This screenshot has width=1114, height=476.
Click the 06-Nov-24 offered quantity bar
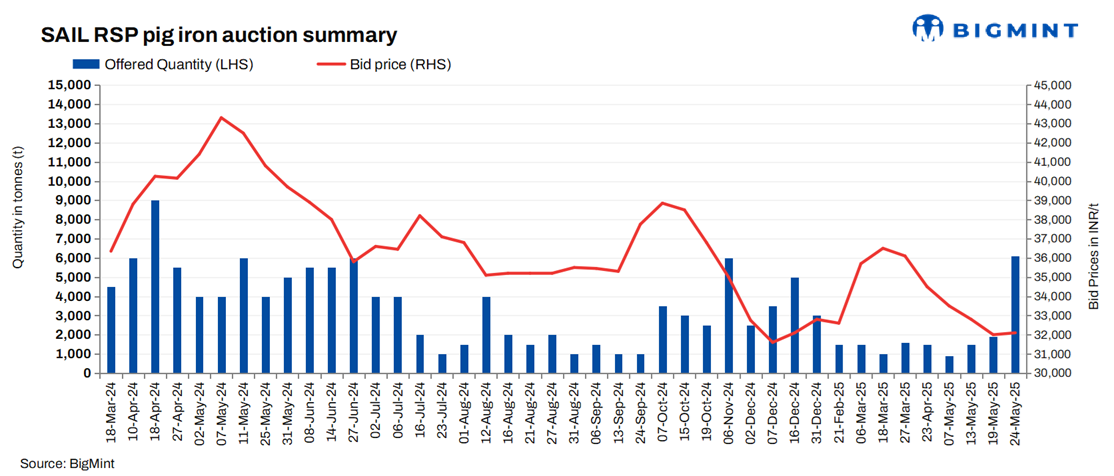pos(729,315)
